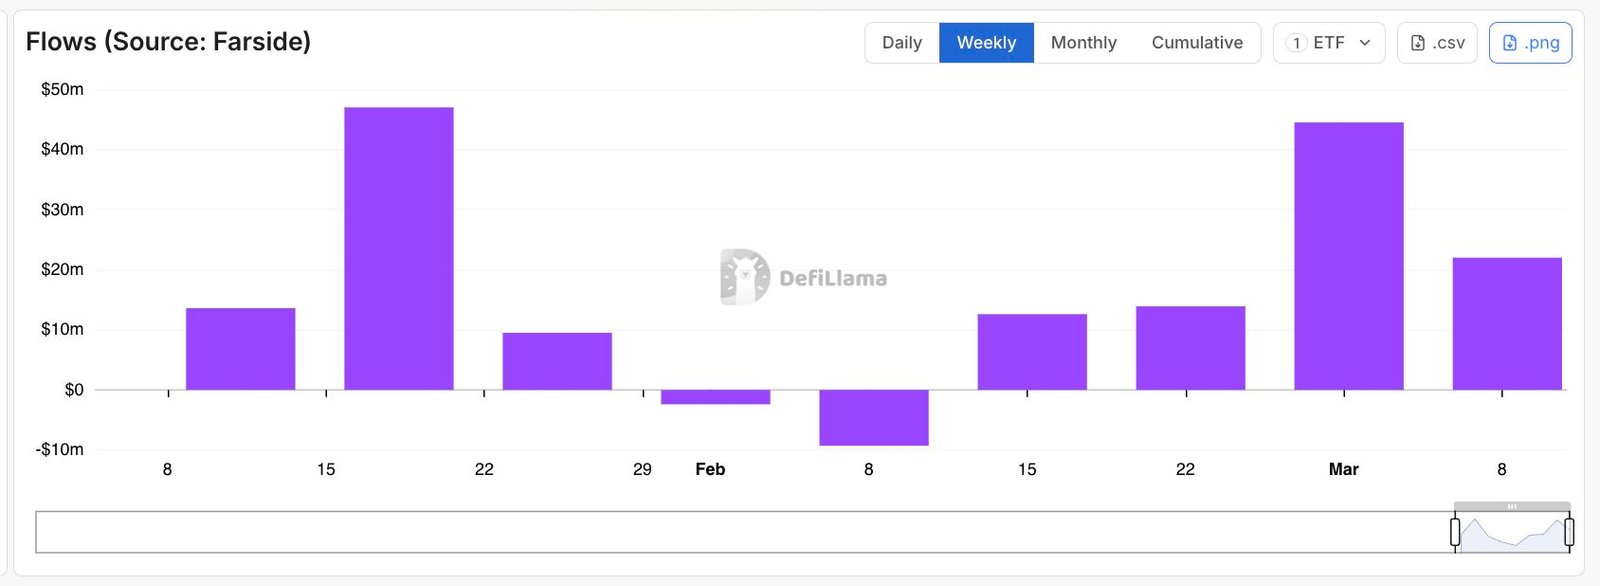This screenshot has width=1600, height=586.
Task: Download chart data as .csv
Action: [1437, 43]
